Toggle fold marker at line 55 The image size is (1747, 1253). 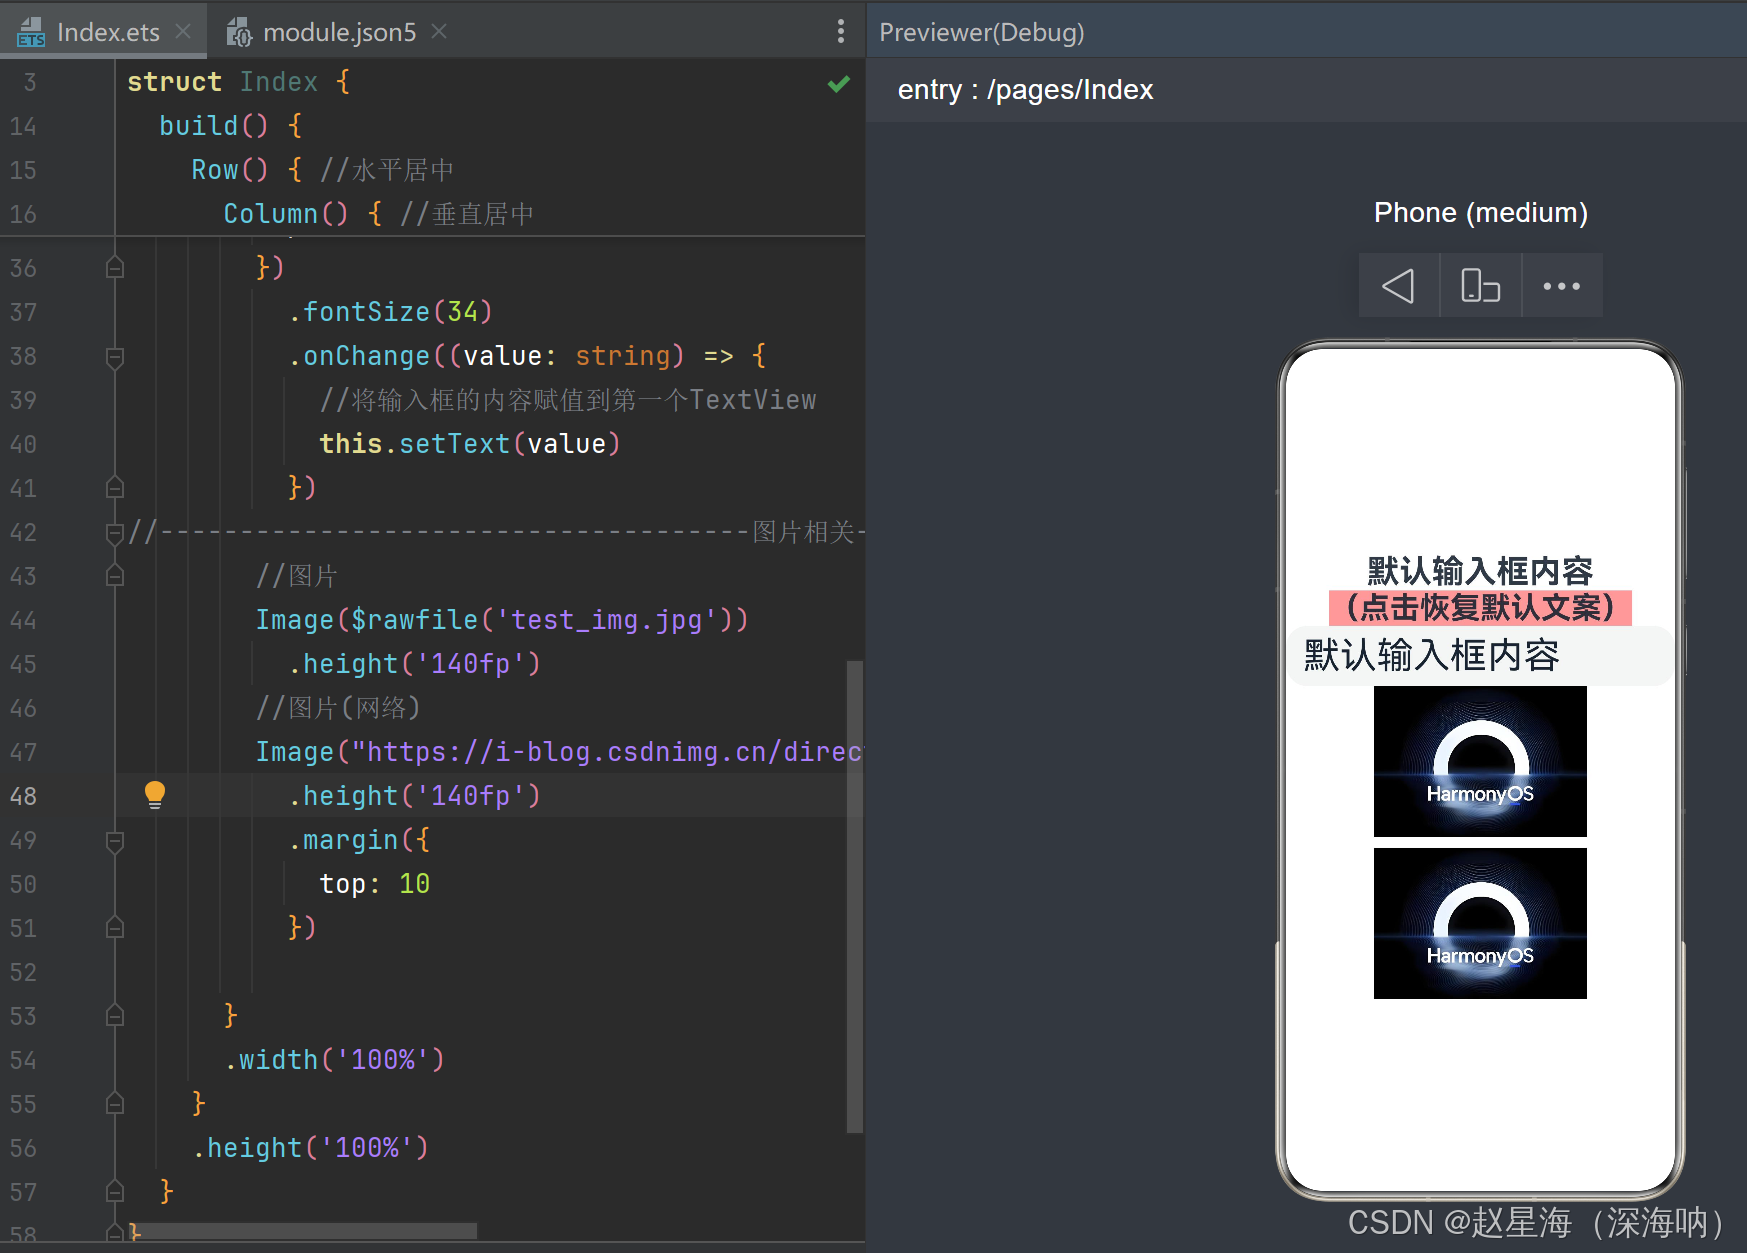[x=115, y=1103]
